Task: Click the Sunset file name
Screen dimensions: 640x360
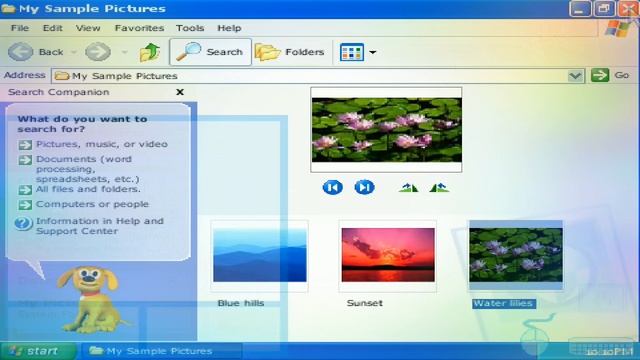Action: [x=365, y=303]
